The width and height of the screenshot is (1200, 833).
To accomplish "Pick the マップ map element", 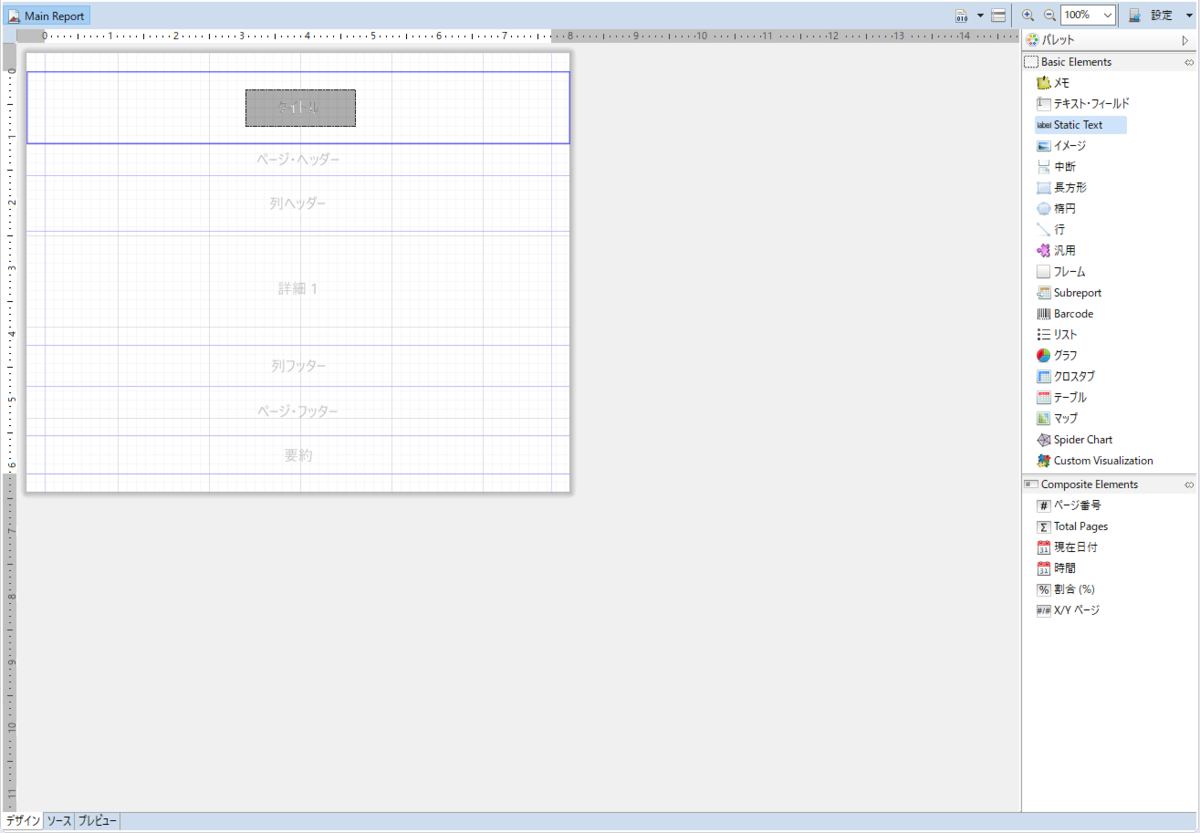I will (1058, 419).
